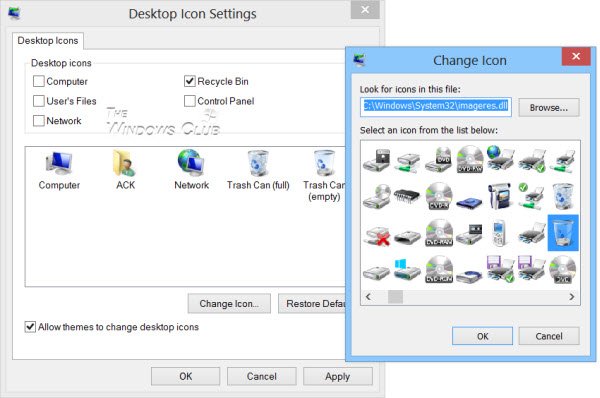This screenshot has height=398, width=600.
Task: Select the Computer icon in Desktop Icon Settings
Action: [x=59, y=170]
